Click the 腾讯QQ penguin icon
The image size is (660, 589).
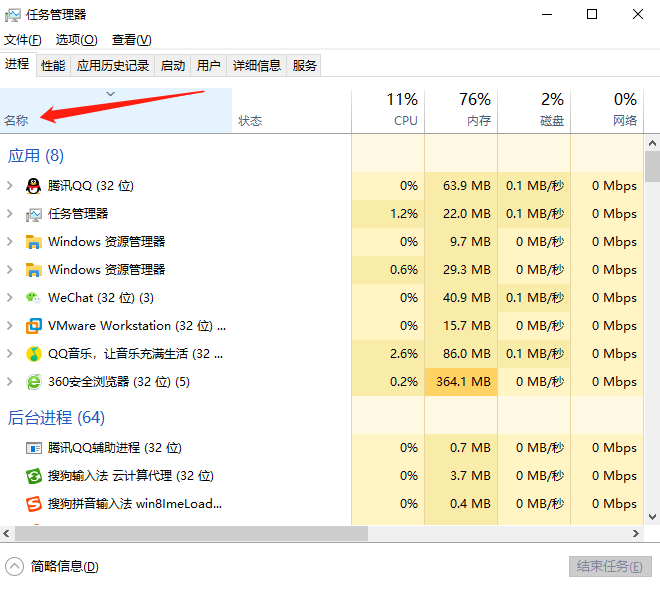click(x=33, y=186)
